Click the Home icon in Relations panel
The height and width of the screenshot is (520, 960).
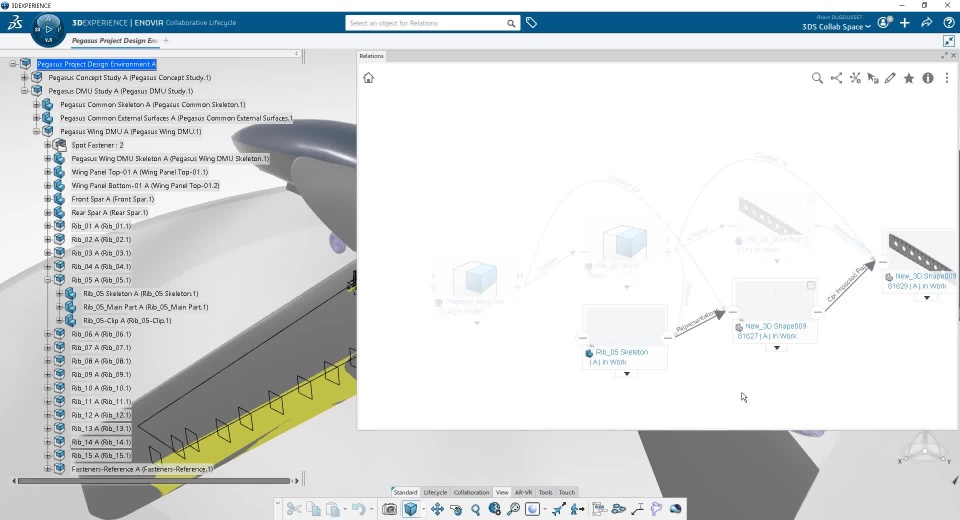tap(368, 78)
